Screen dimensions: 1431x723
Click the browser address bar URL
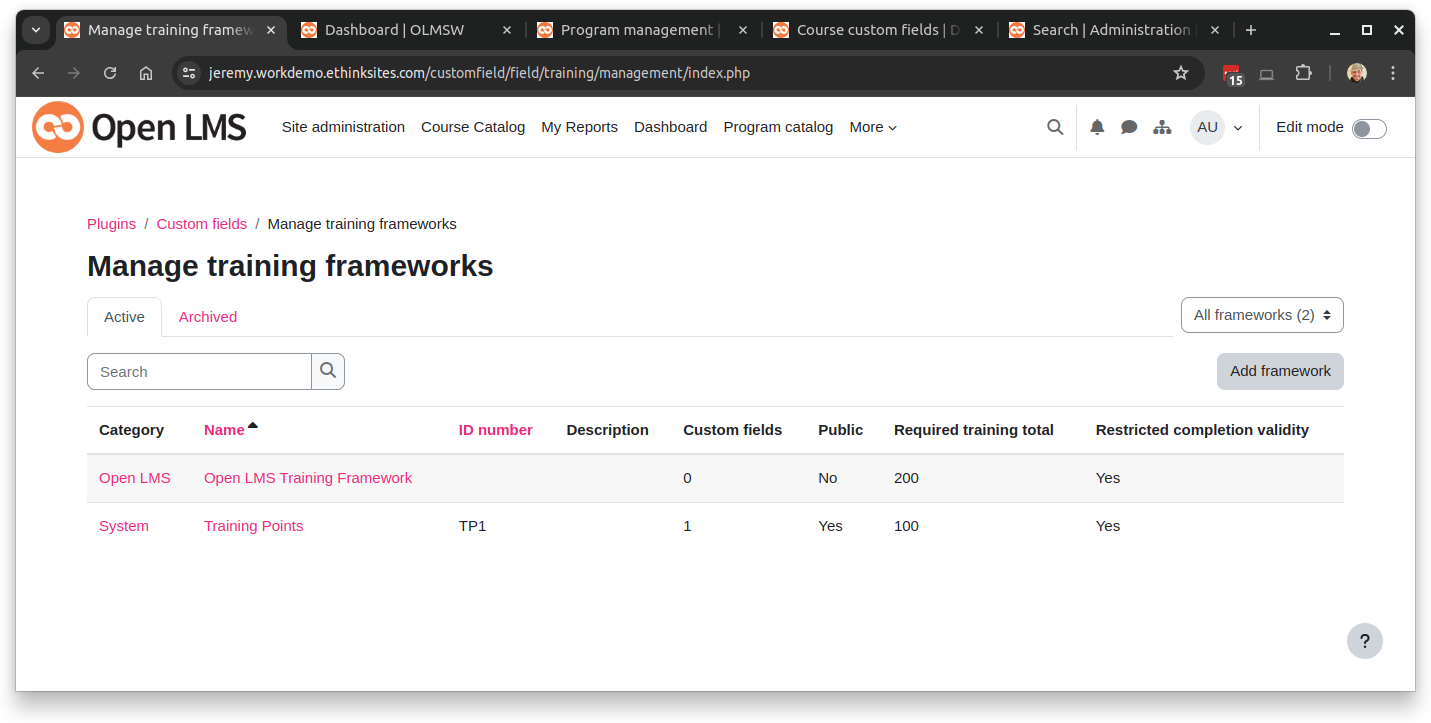(479, 73)
